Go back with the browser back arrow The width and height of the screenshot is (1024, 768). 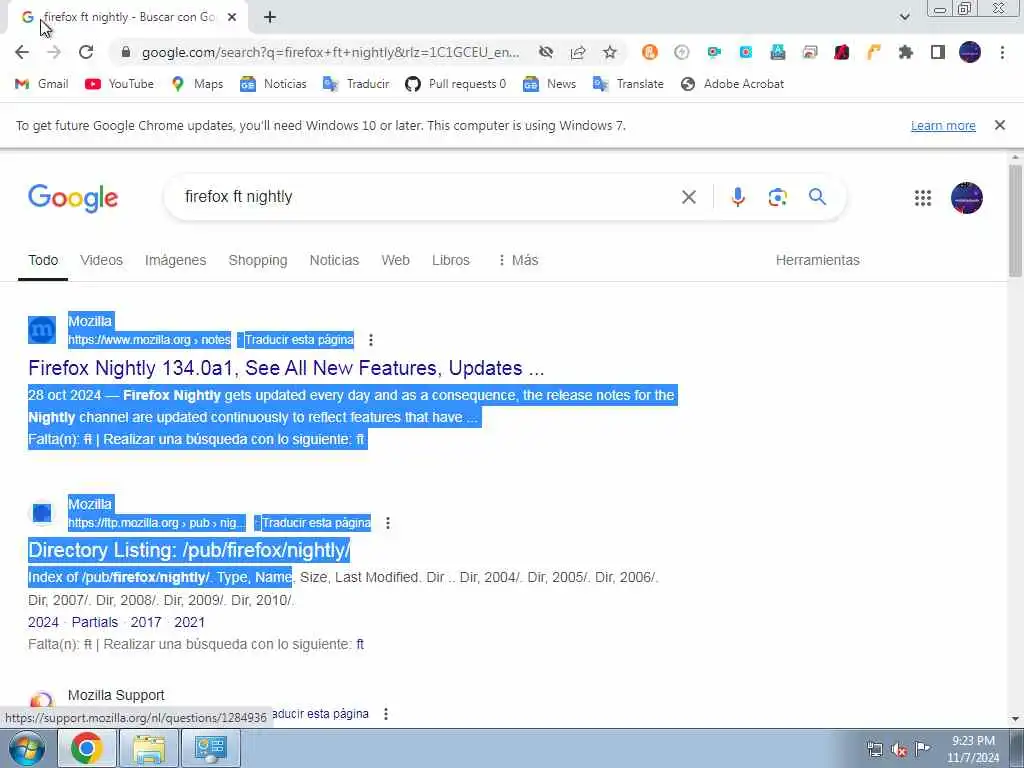22,52
